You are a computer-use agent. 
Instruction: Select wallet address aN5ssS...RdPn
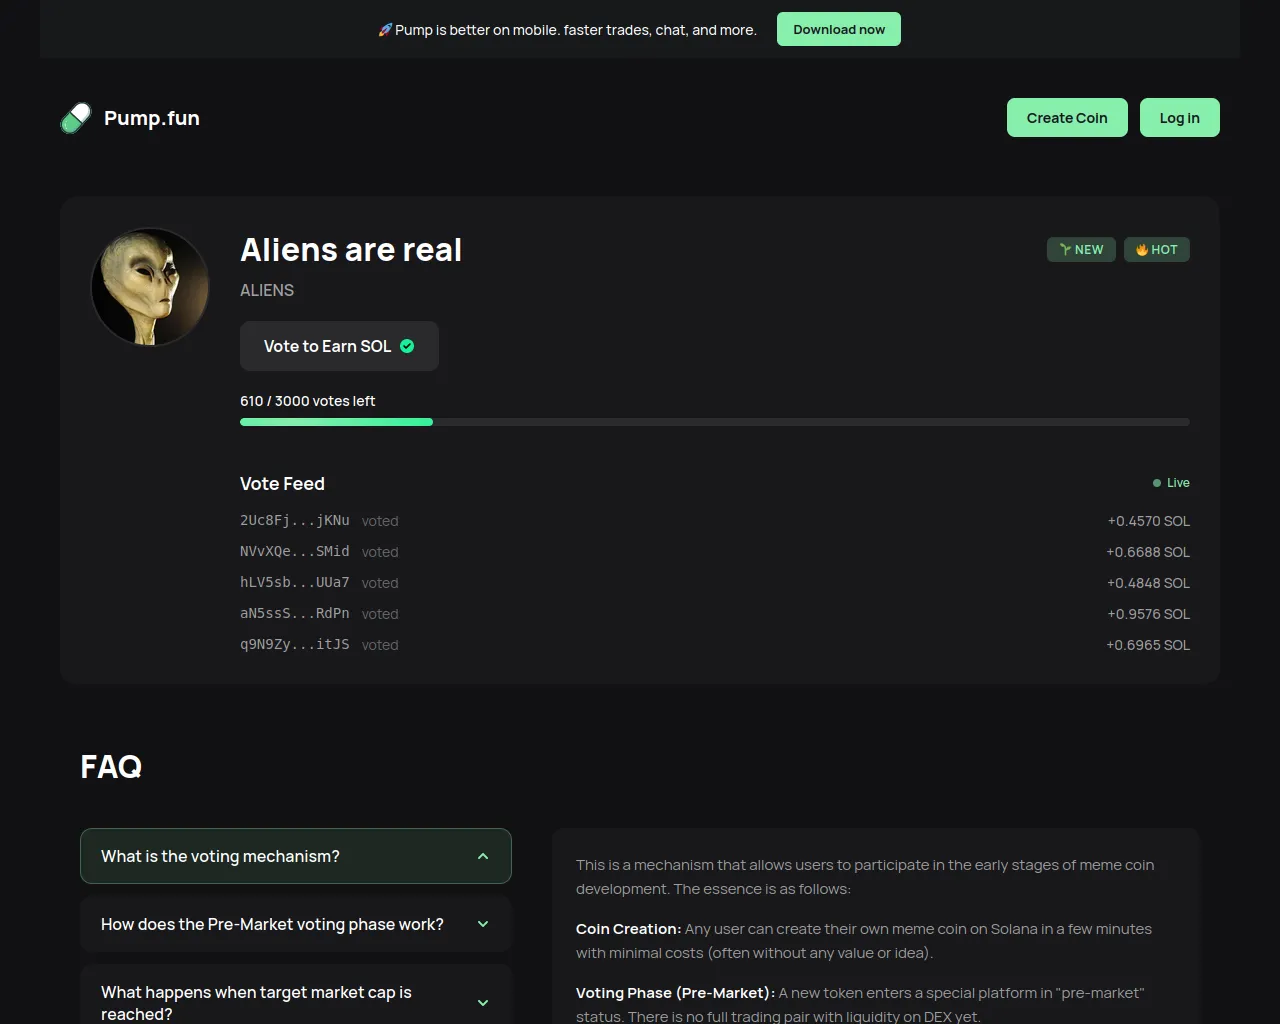coord(295,613)
